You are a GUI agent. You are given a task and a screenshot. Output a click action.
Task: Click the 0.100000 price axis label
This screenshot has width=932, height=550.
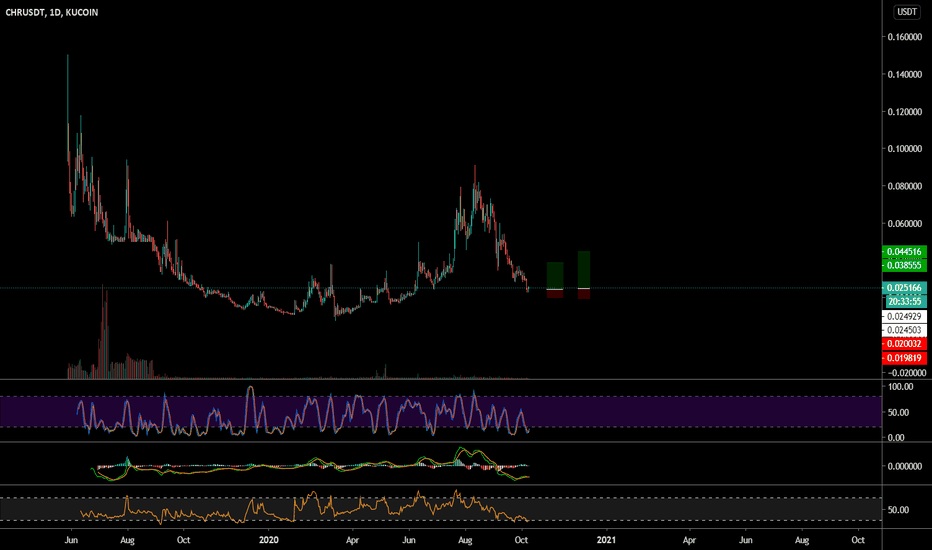tap(905, 149)
